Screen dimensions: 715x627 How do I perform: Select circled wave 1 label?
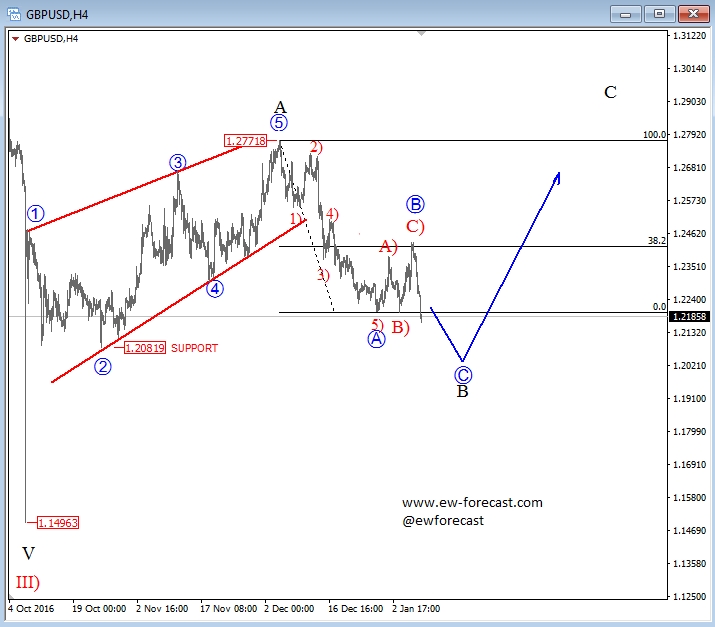click(x=36, y=213)
